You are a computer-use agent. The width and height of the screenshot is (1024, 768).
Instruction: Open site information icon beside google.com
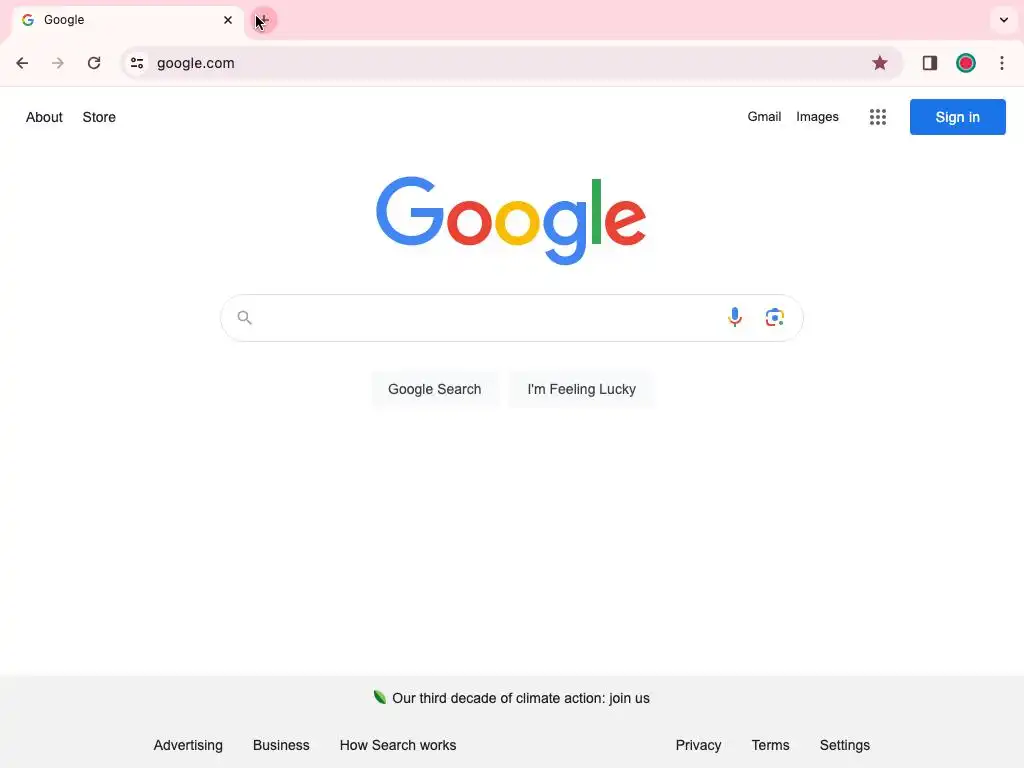coord(136,63)
